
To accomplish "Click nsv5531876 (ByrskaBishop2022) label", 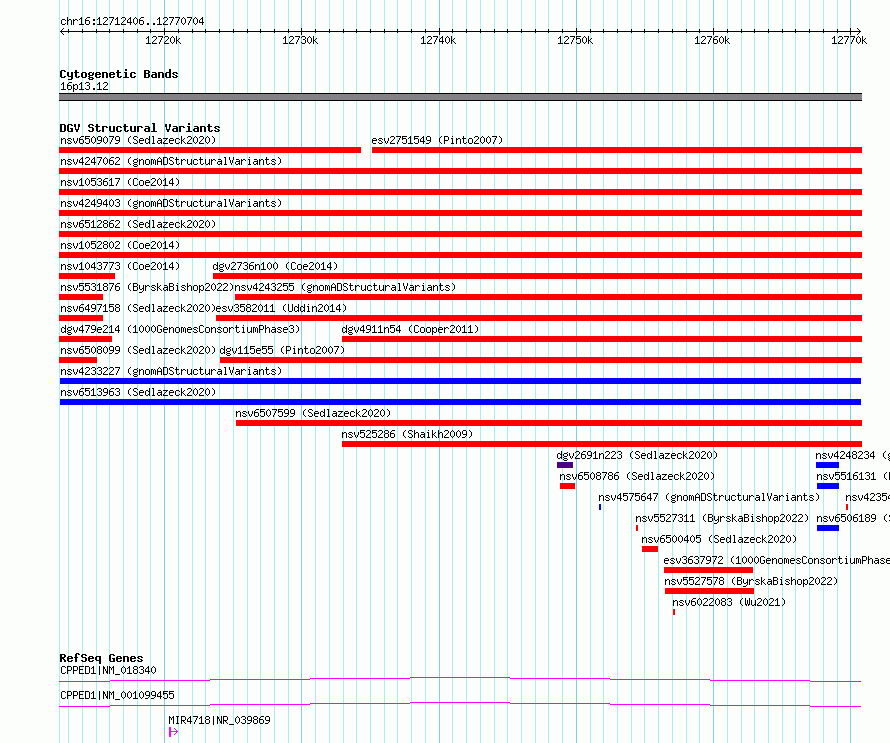I will [x=147, y=287].
